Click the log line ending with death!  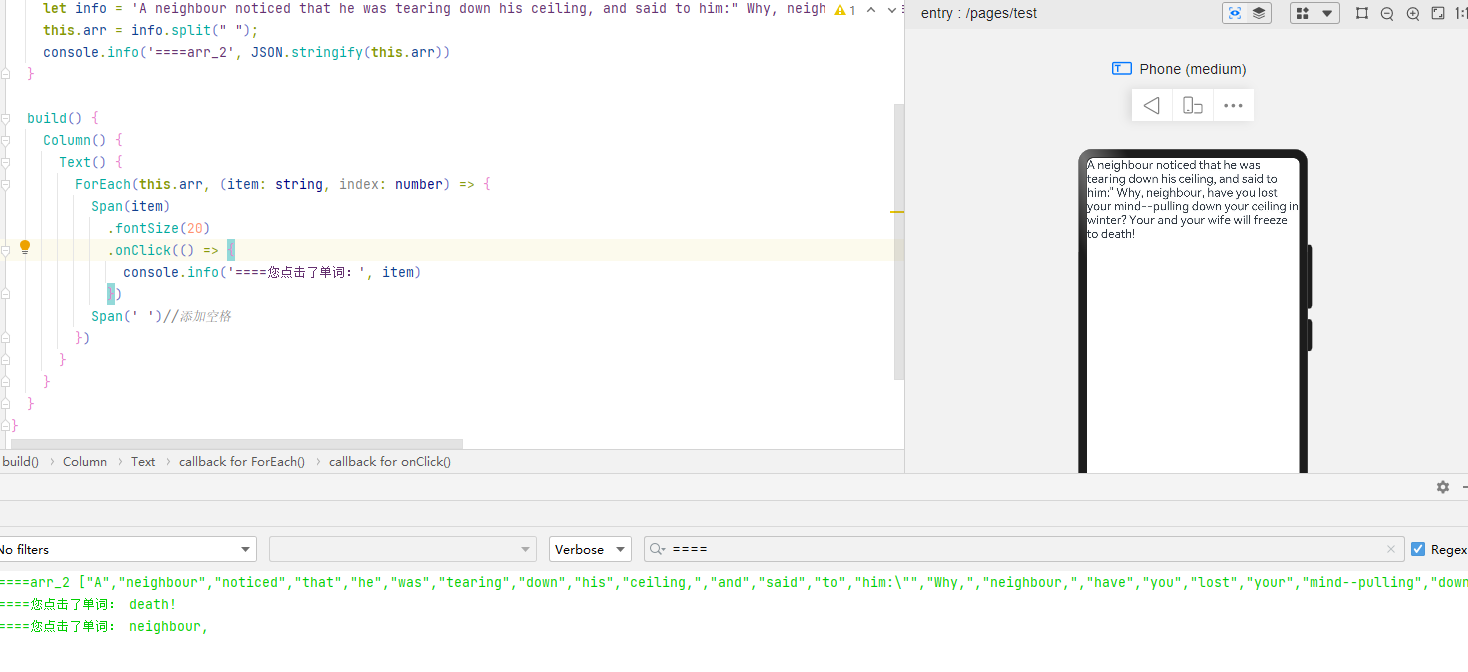(x=88, y=604)
